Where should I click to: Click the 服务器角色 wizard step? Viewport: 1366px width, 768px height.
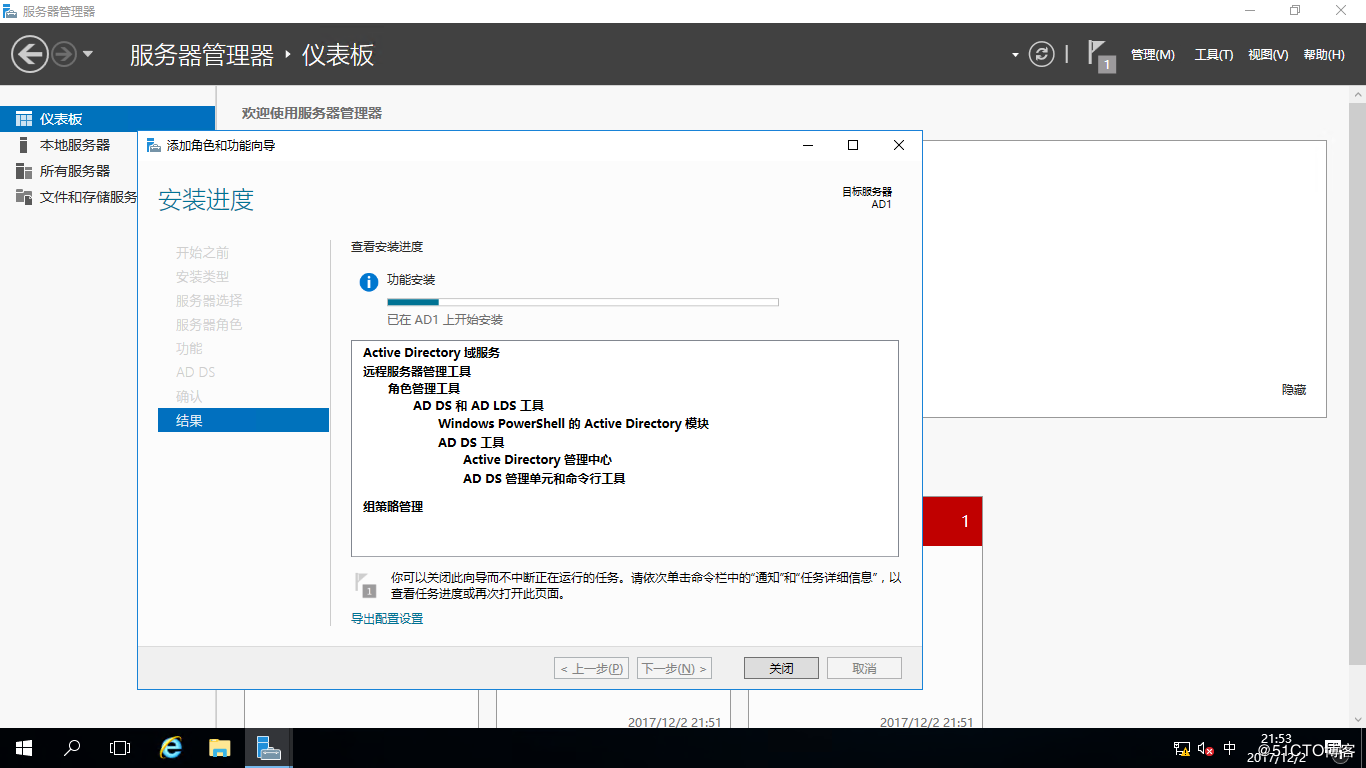click(x=209, y=325)
